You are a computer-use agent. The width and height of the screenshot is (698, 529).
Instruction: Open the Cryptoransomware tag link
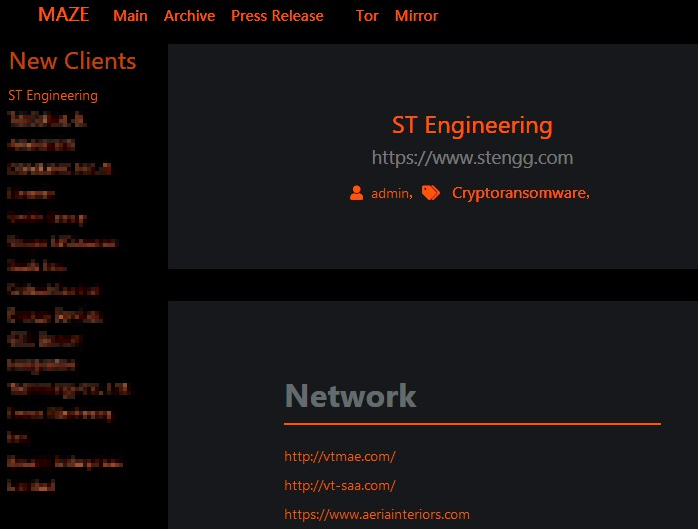click(519, 193)
